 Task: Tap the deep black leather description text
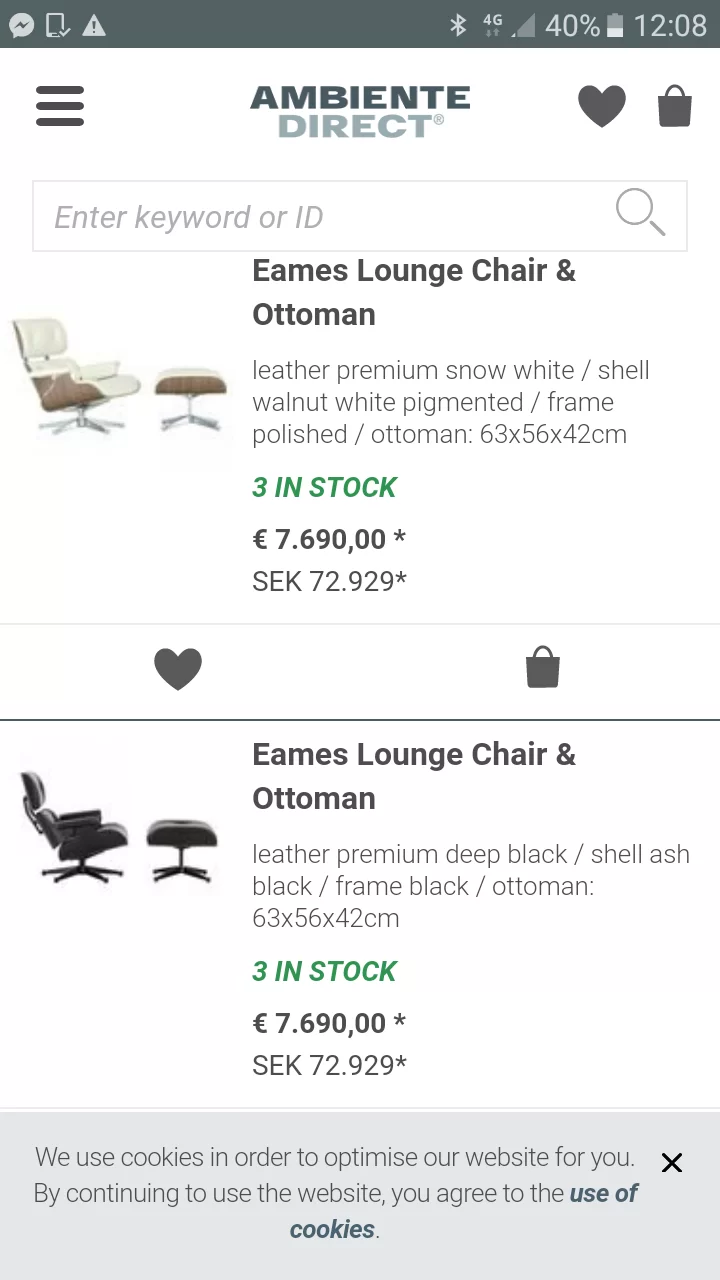[470, 886]
